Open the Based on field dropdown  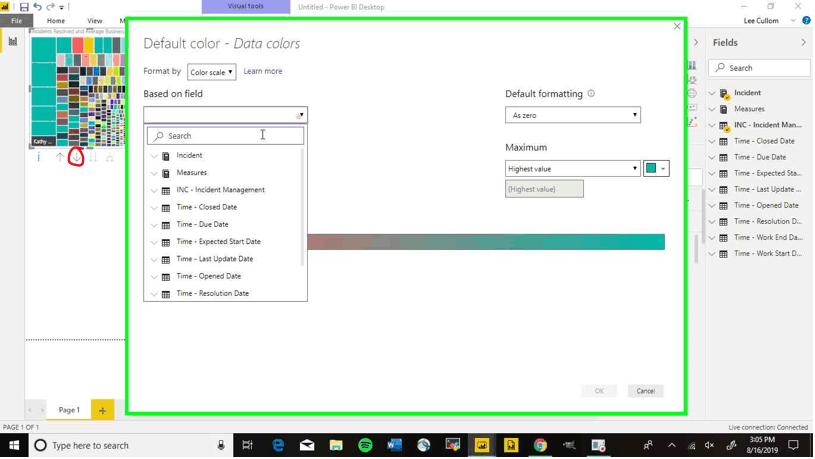tap(226, 115)
